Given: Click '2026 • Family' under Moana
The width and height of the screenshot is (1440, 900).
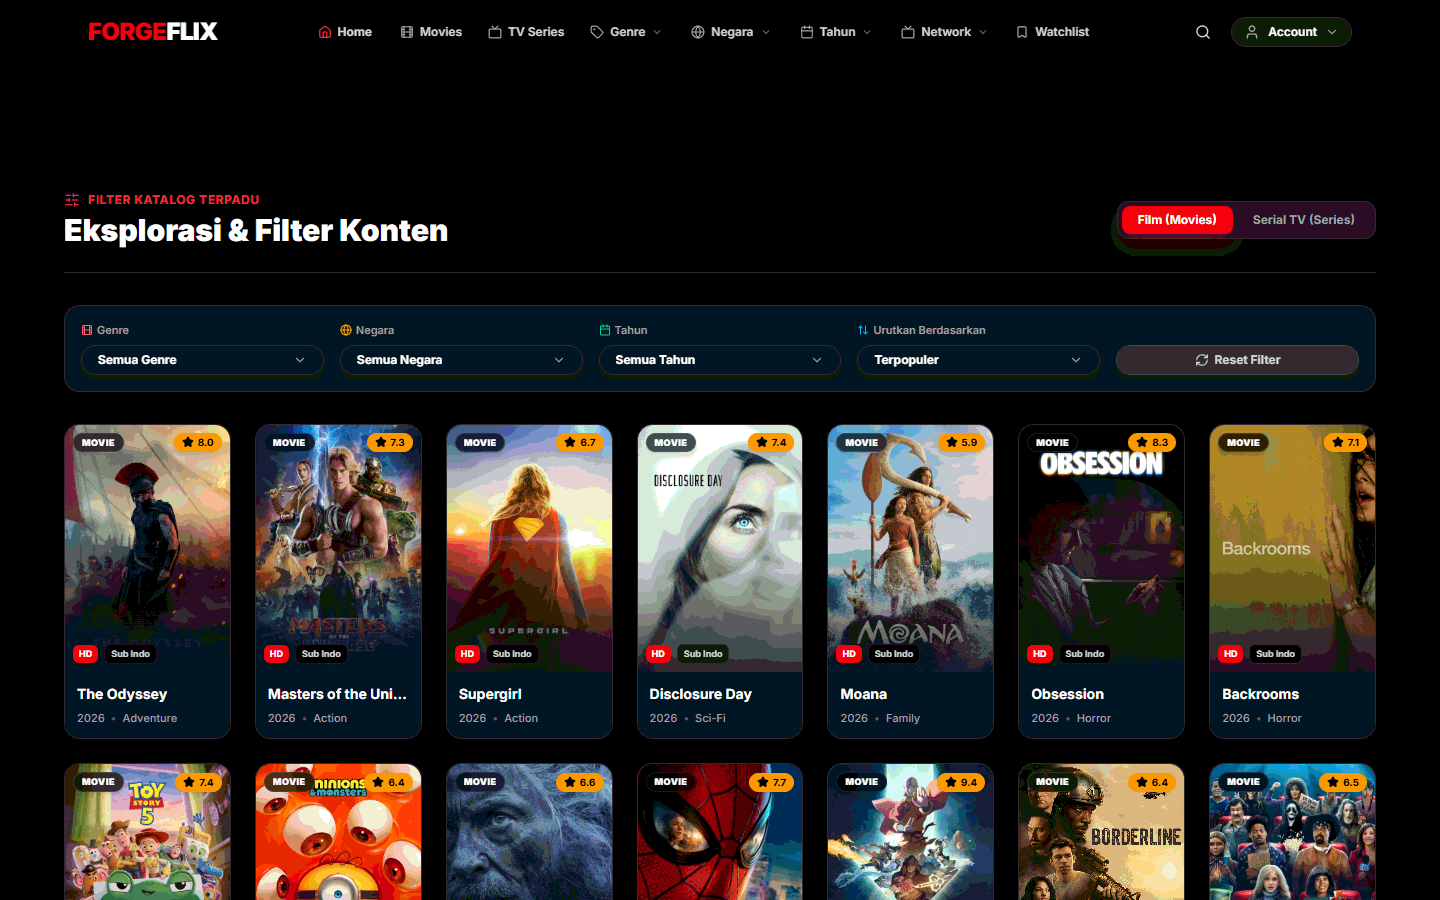Looking at the screenshot, I should coord(880,718).
